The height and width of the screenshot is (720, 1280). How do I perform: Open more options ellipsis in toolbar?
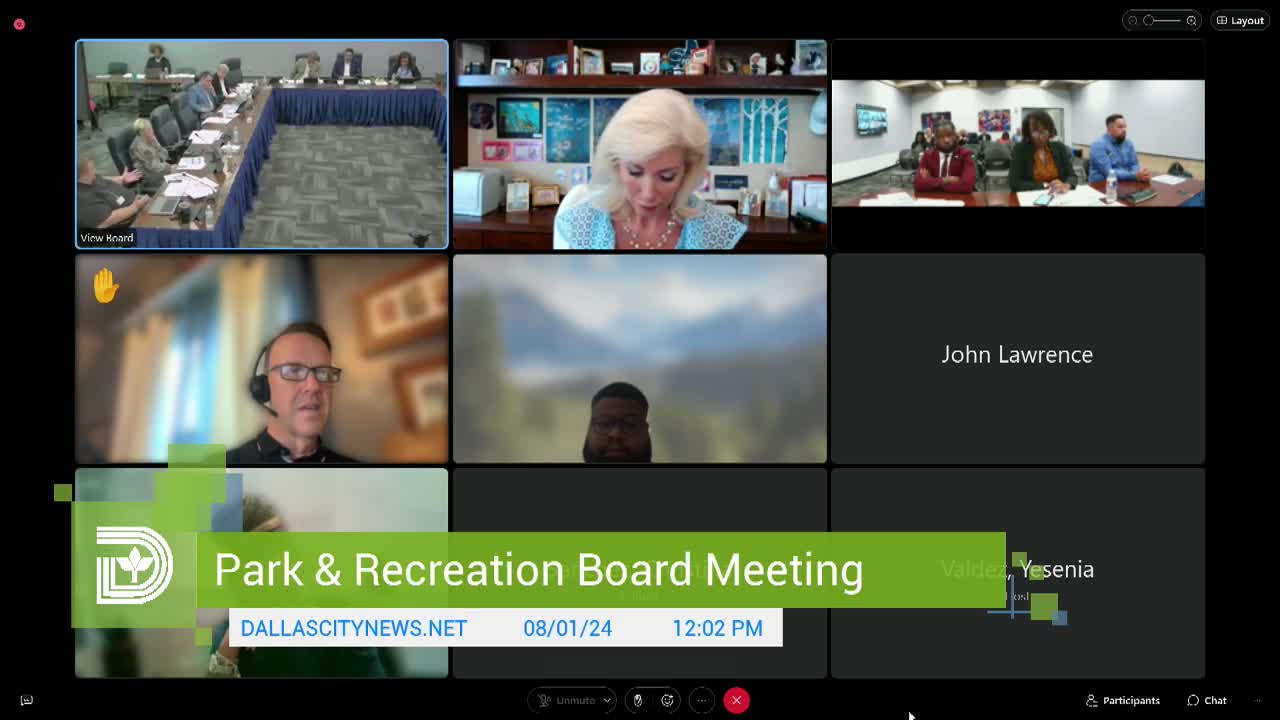[702, 700]
